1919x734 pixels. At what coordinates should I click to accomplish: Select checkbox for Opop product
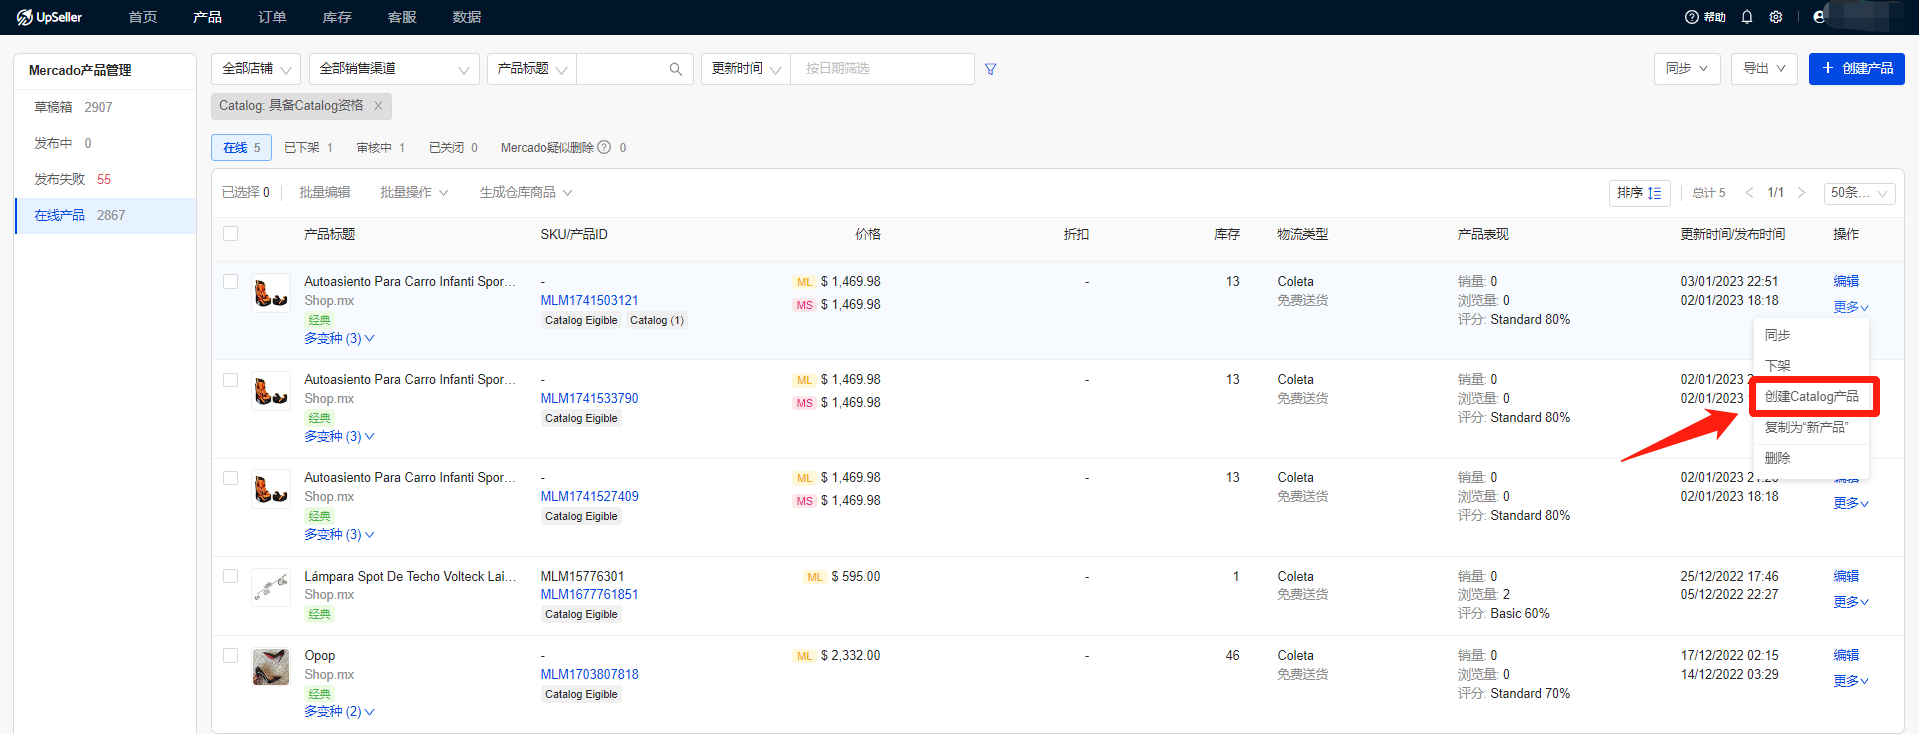coord(231,656)
